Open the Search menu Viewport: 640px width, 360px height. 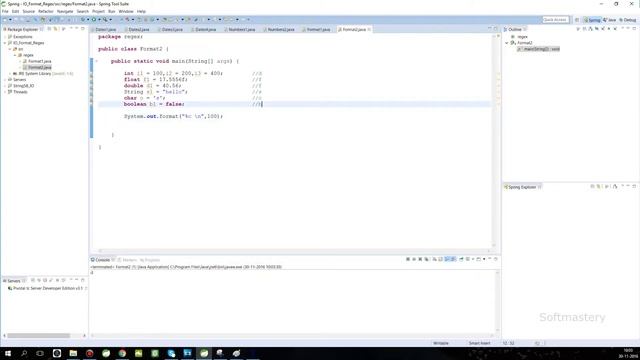(x=82, y=11)
